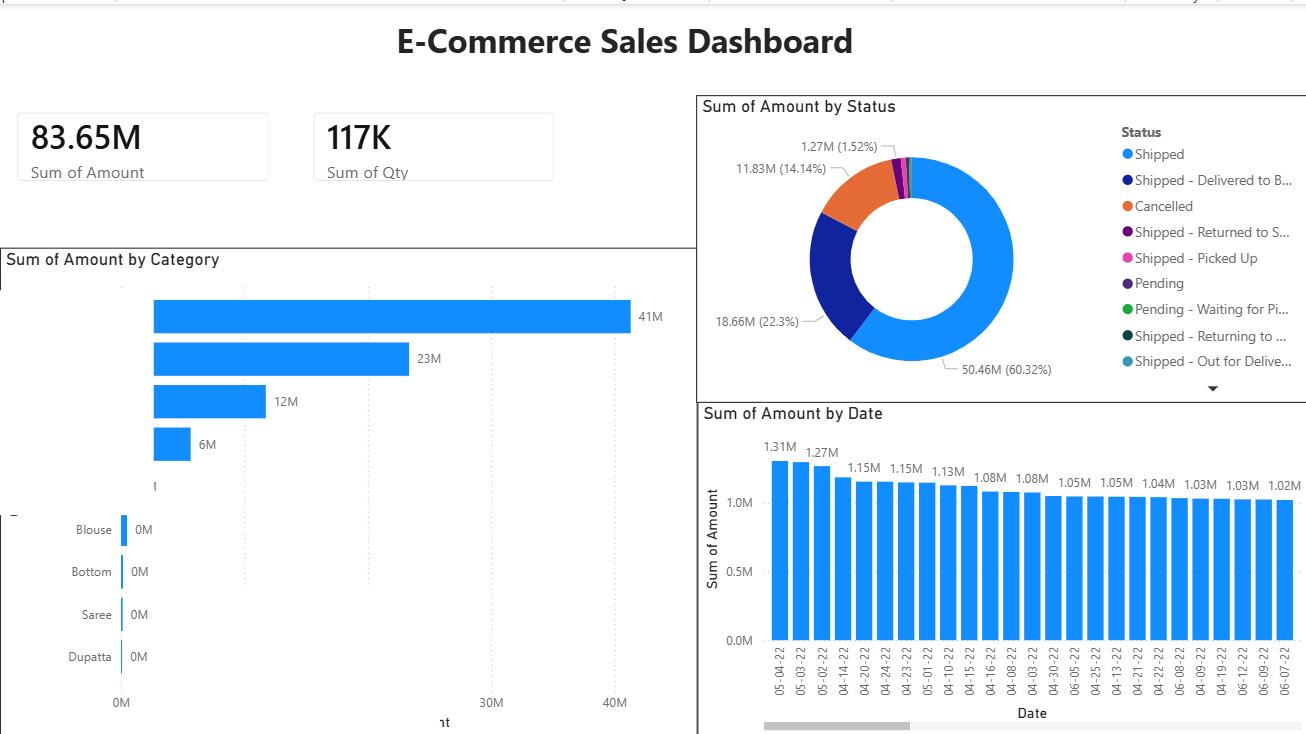Select the 117K Sum of Qty card
This screenshot has height=734, width=1306.
433,147
